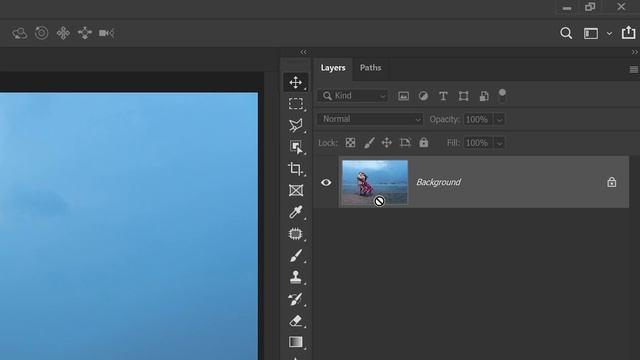Toggle lock transparent pixels
640x360 pixels.
[x=350, y=142]
